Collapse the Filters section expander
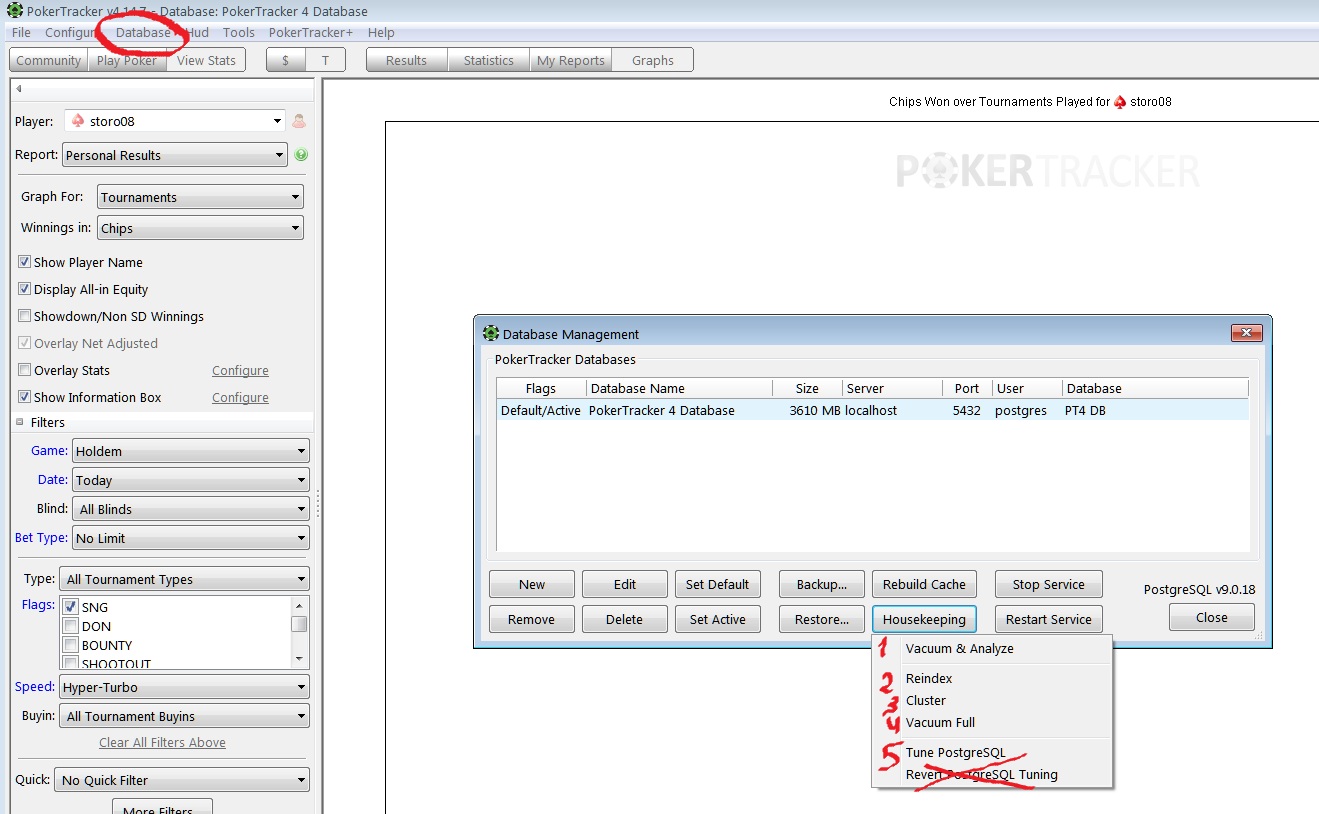 (x=20, y=423)
